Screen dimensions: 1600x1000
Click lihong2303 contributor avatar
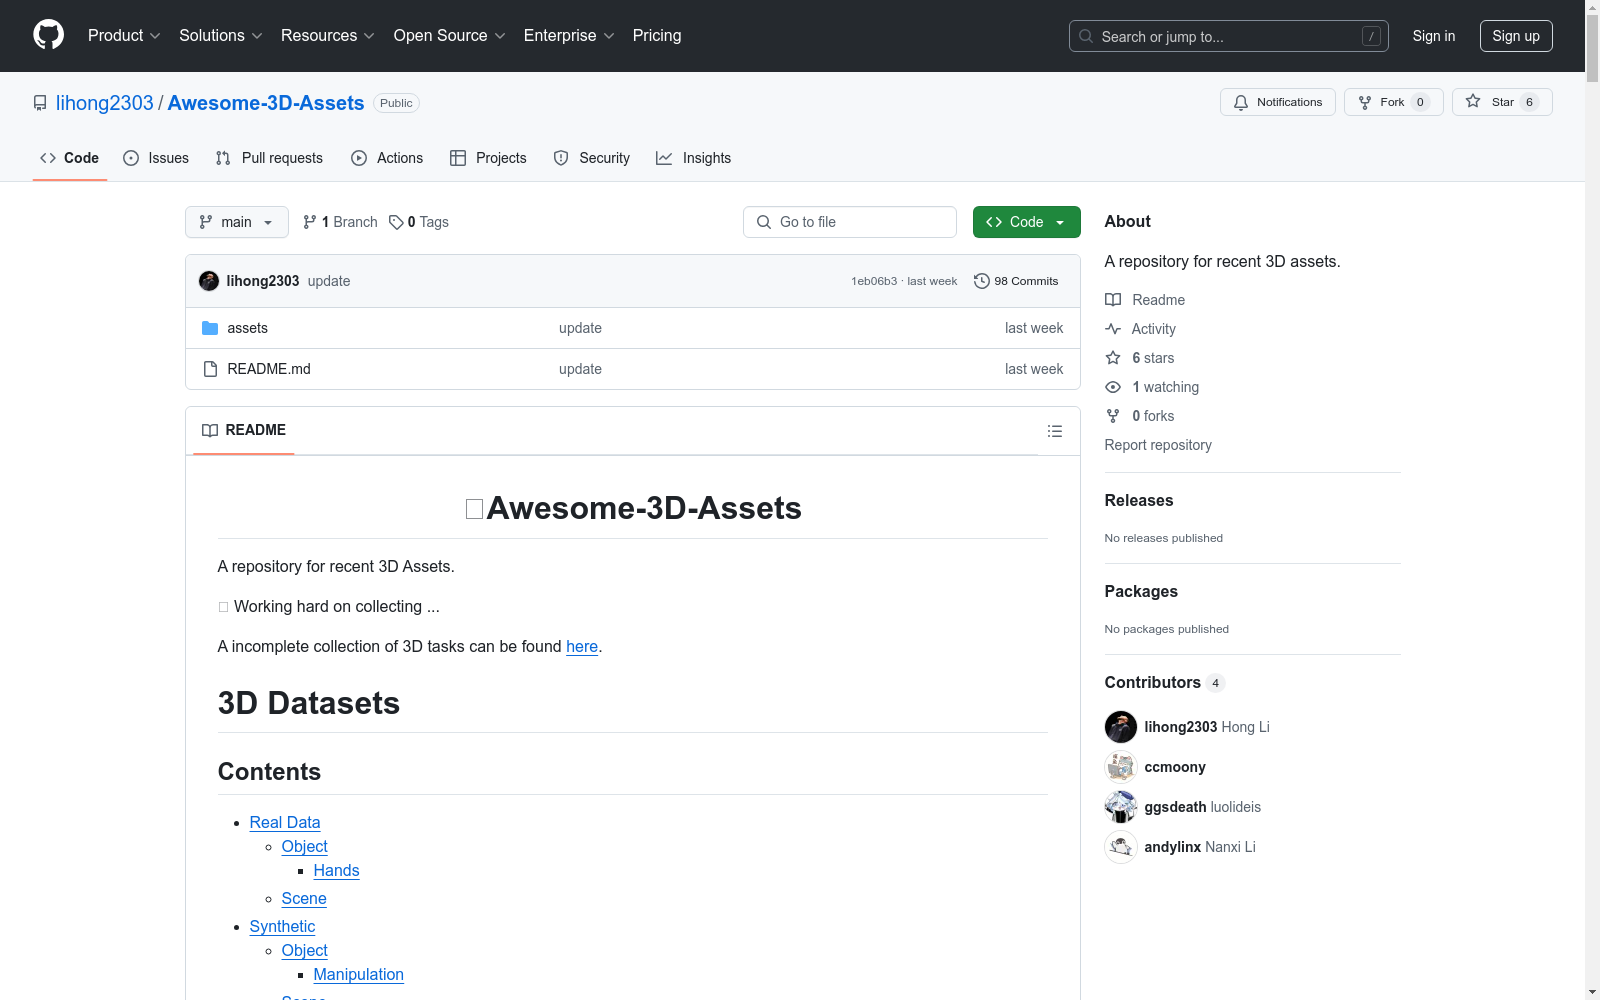[x=1121, y=727]
